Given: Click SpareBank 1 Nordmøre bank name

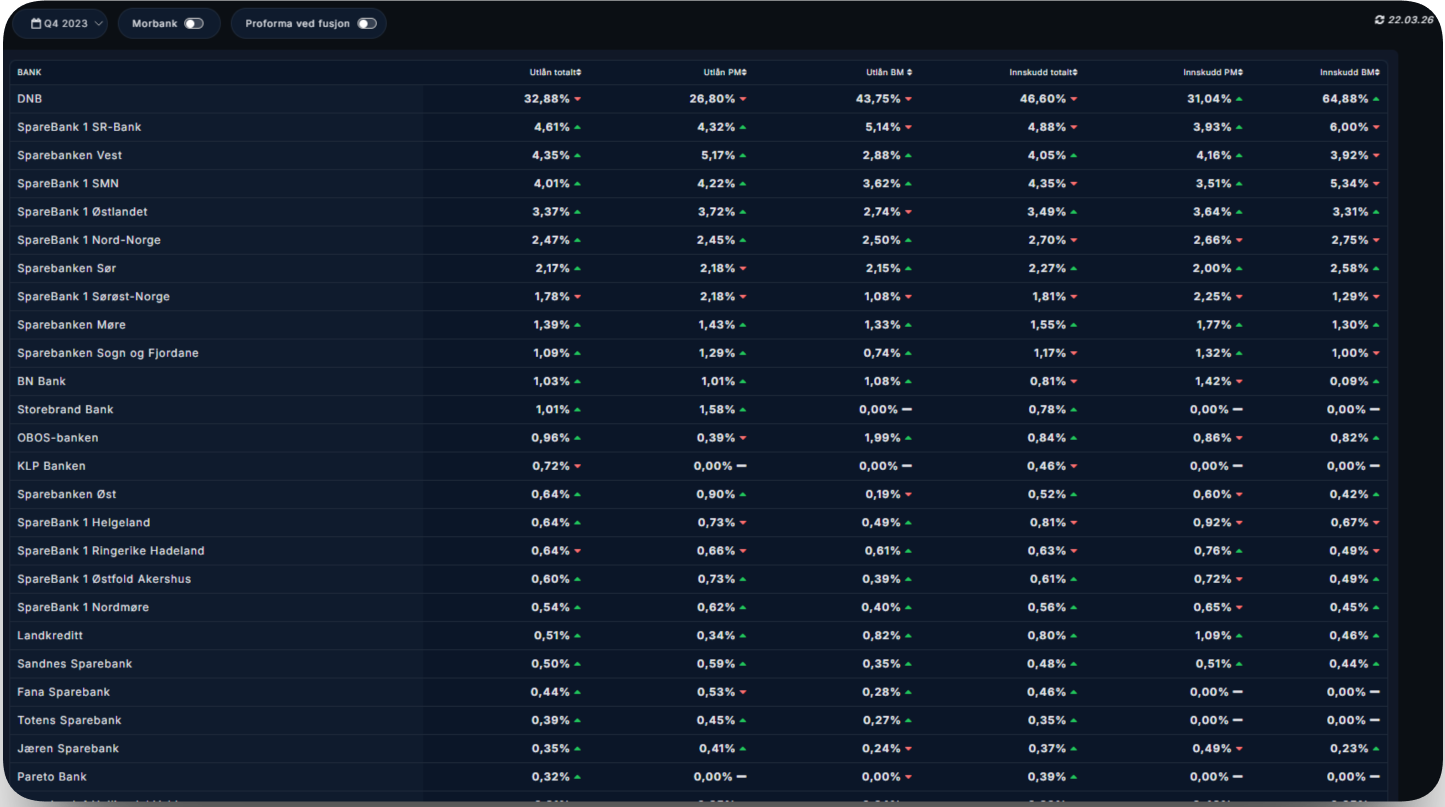Looking at the screenshot, I should (x=83, y=607).
